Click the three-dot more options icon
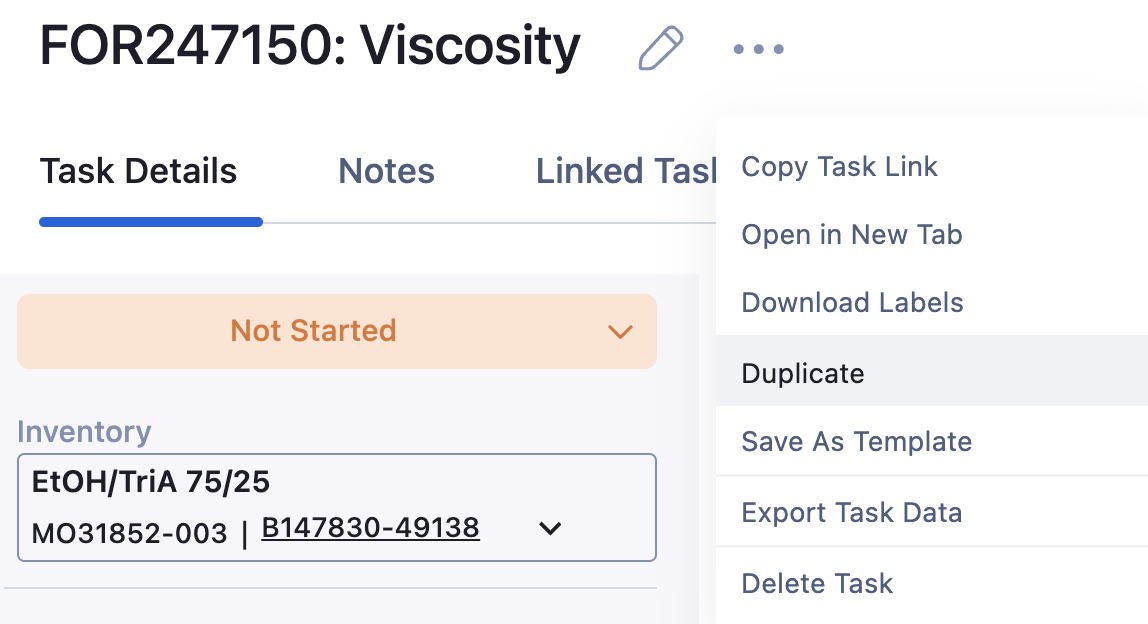The height and width of the screenshot is (624, 1148). [x=758, y=49]
